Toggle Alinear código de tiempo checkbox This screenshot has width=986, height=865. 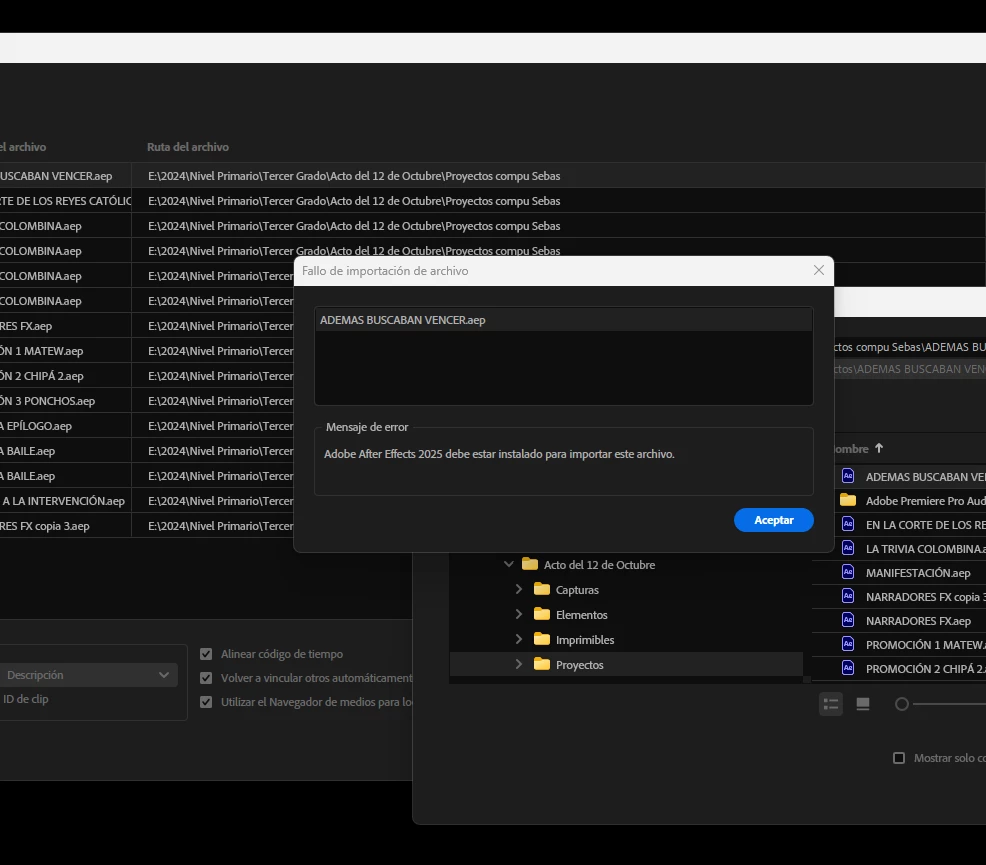pyautogui.click(x=206, y=654)
